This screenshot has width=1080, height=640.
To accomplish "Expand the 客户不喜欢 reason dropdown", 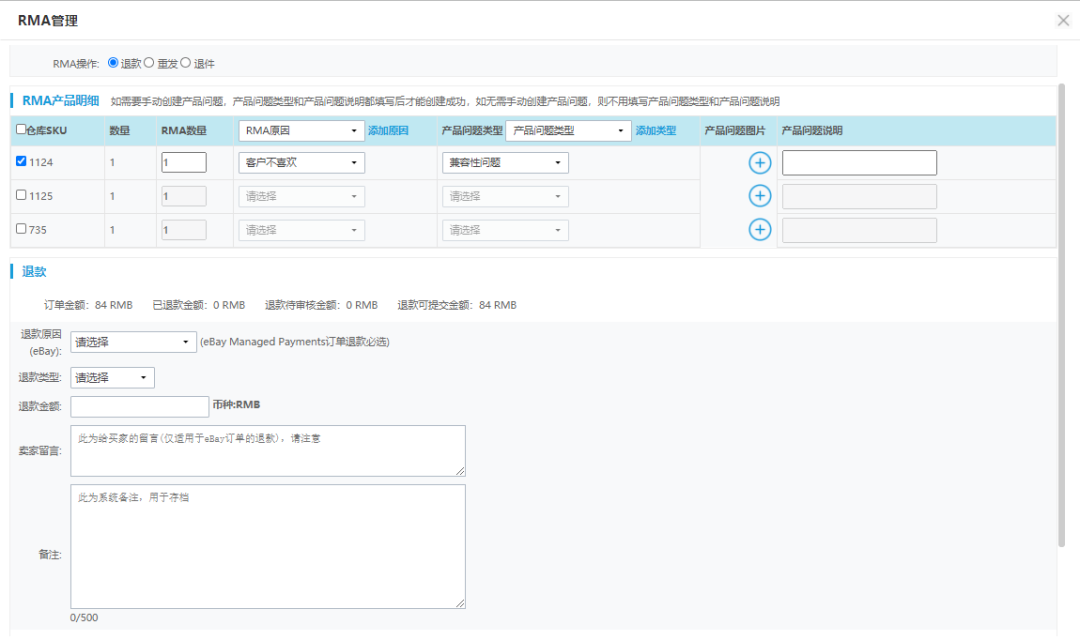I will (x=301, y=163).
